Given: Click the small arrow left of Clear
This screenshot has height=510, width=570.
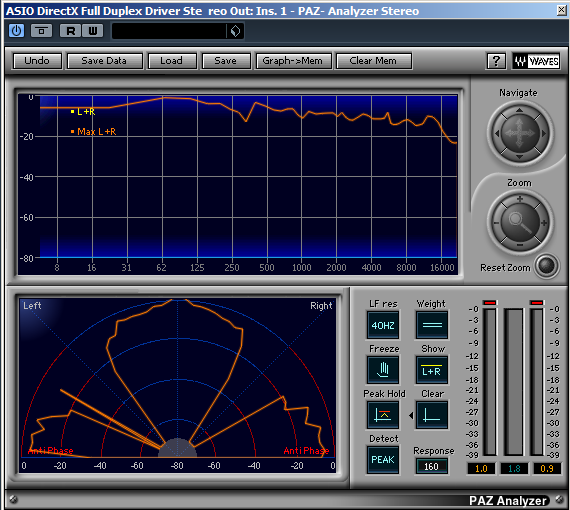Looking at the screenshot, I should click(x=411, y=415).
